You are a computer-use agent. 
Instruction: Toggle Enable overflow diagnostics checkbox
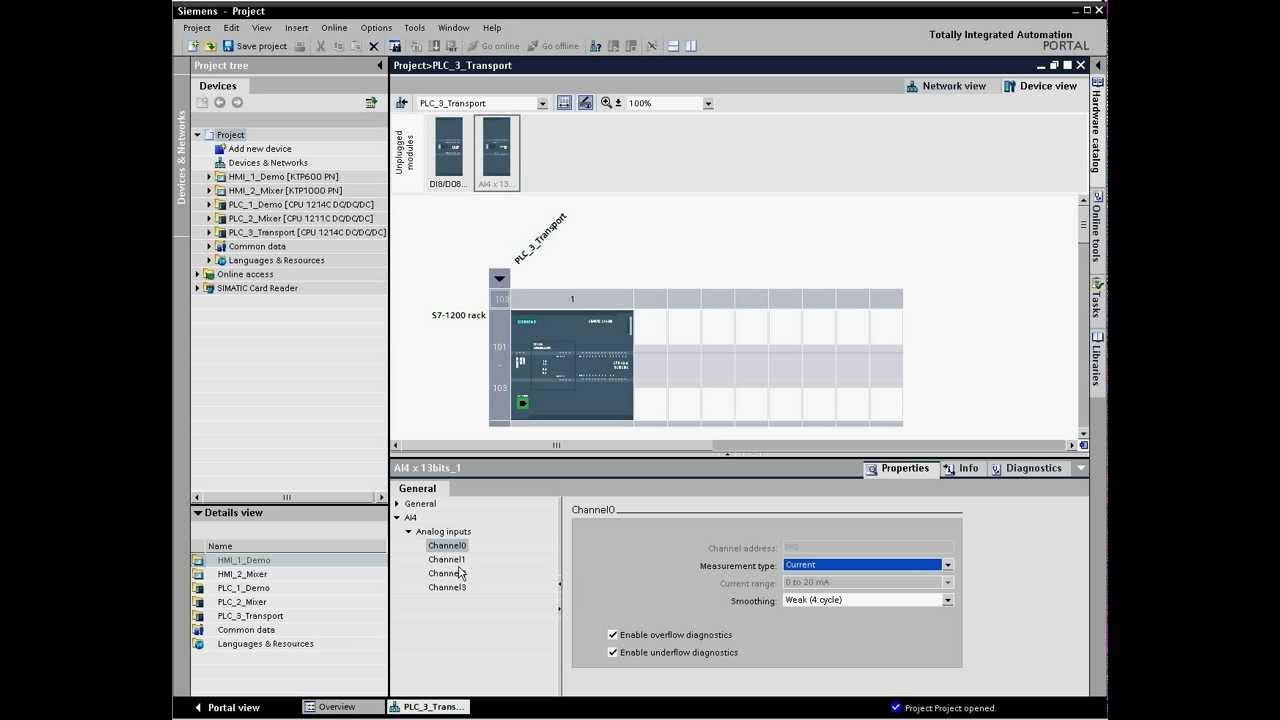coord(613,635)
